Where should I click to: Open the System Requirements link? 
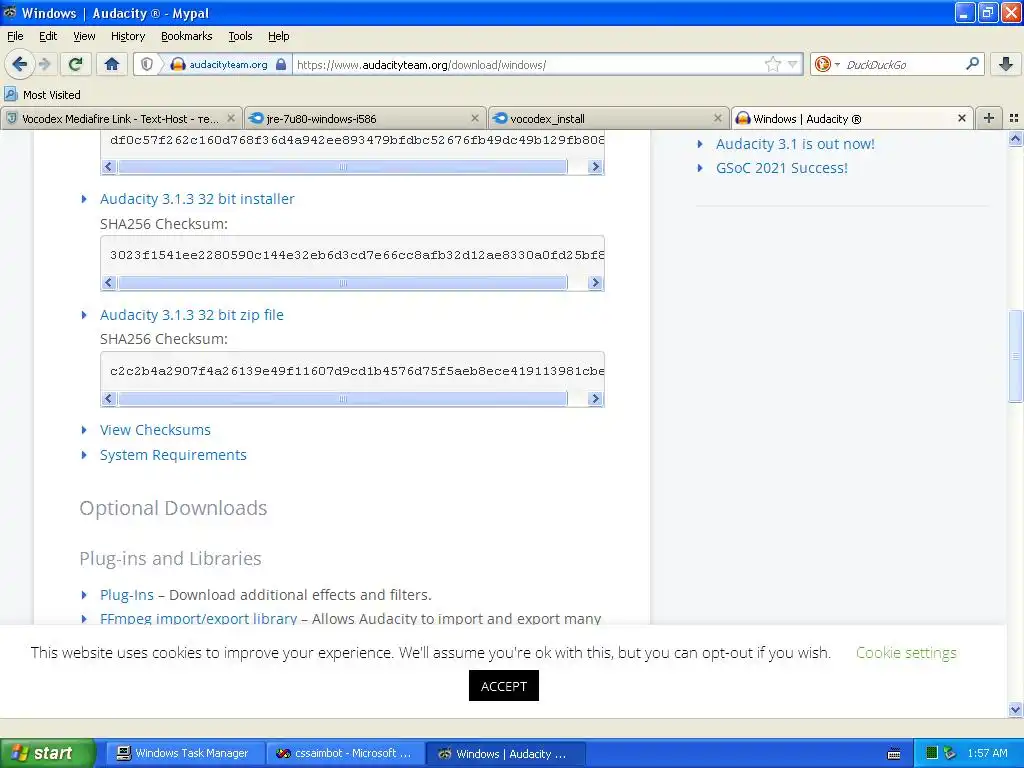173,455
